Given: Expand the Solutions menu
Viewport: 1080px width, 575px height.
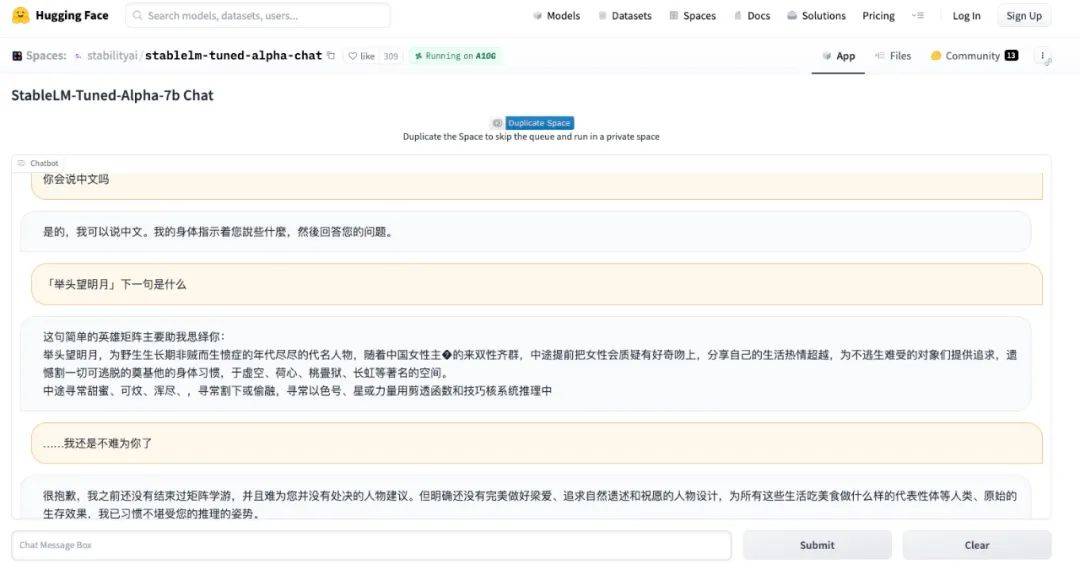Looking at the screenshot, I should click(816, 16).
